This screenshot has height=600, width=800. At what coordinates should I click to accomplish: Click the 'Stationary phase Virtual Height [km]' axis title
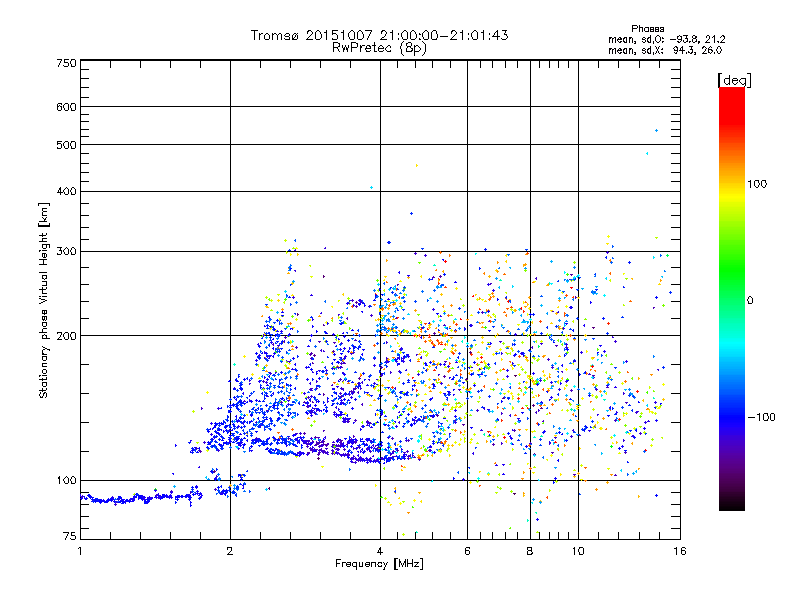point(43,301)
